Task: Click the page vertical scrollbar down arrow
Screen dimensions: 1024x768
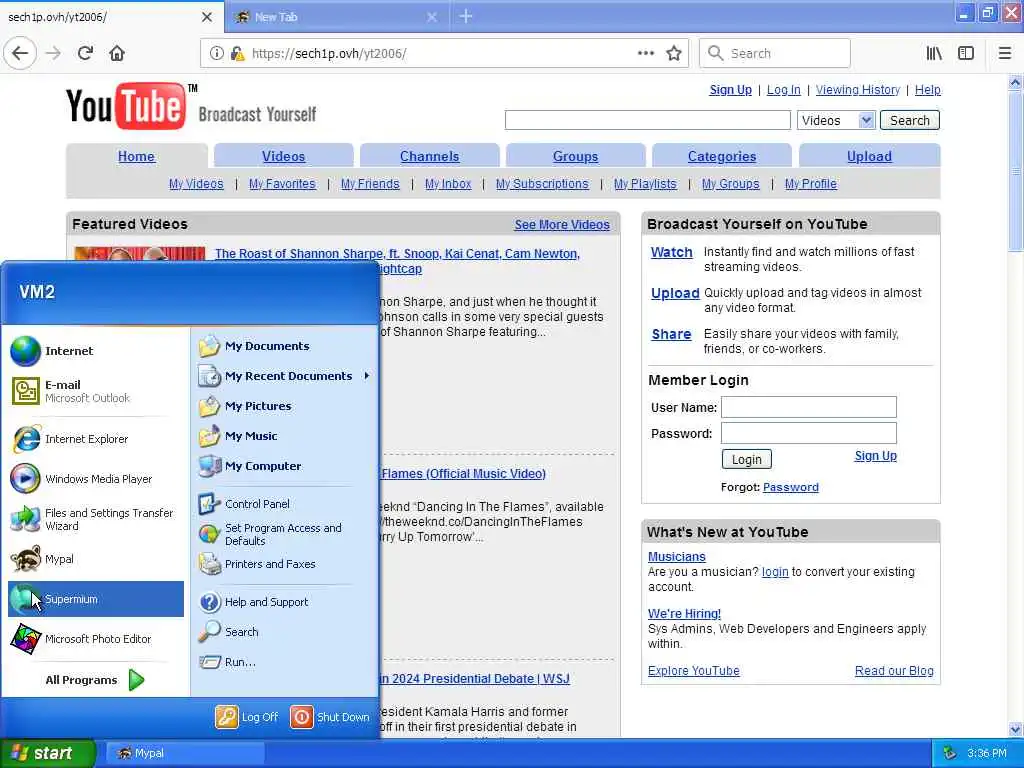Action: [1015, 729]
